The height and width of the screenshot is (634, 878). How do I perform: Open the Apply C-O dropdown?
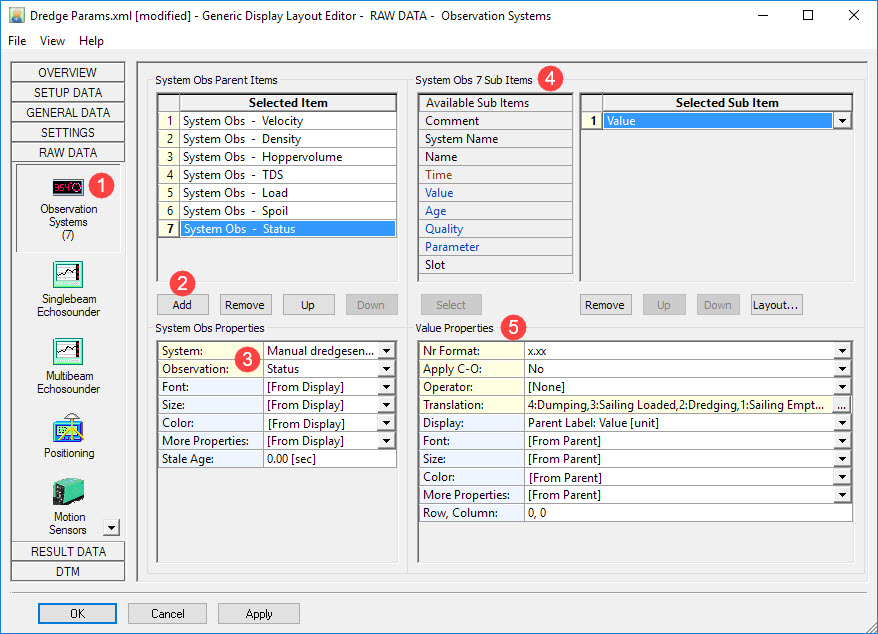coord(842,369)
